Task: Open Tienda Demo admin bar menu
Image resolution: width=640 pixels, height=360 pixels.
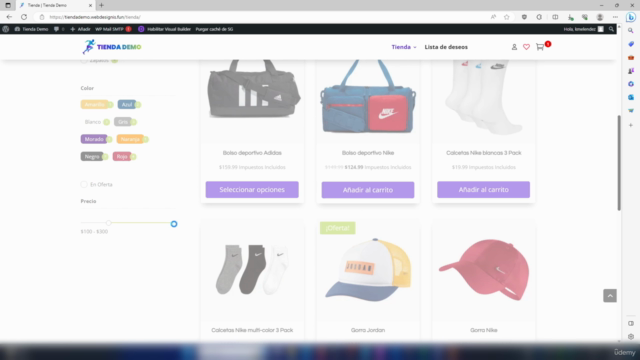Action: coord(31,29)
